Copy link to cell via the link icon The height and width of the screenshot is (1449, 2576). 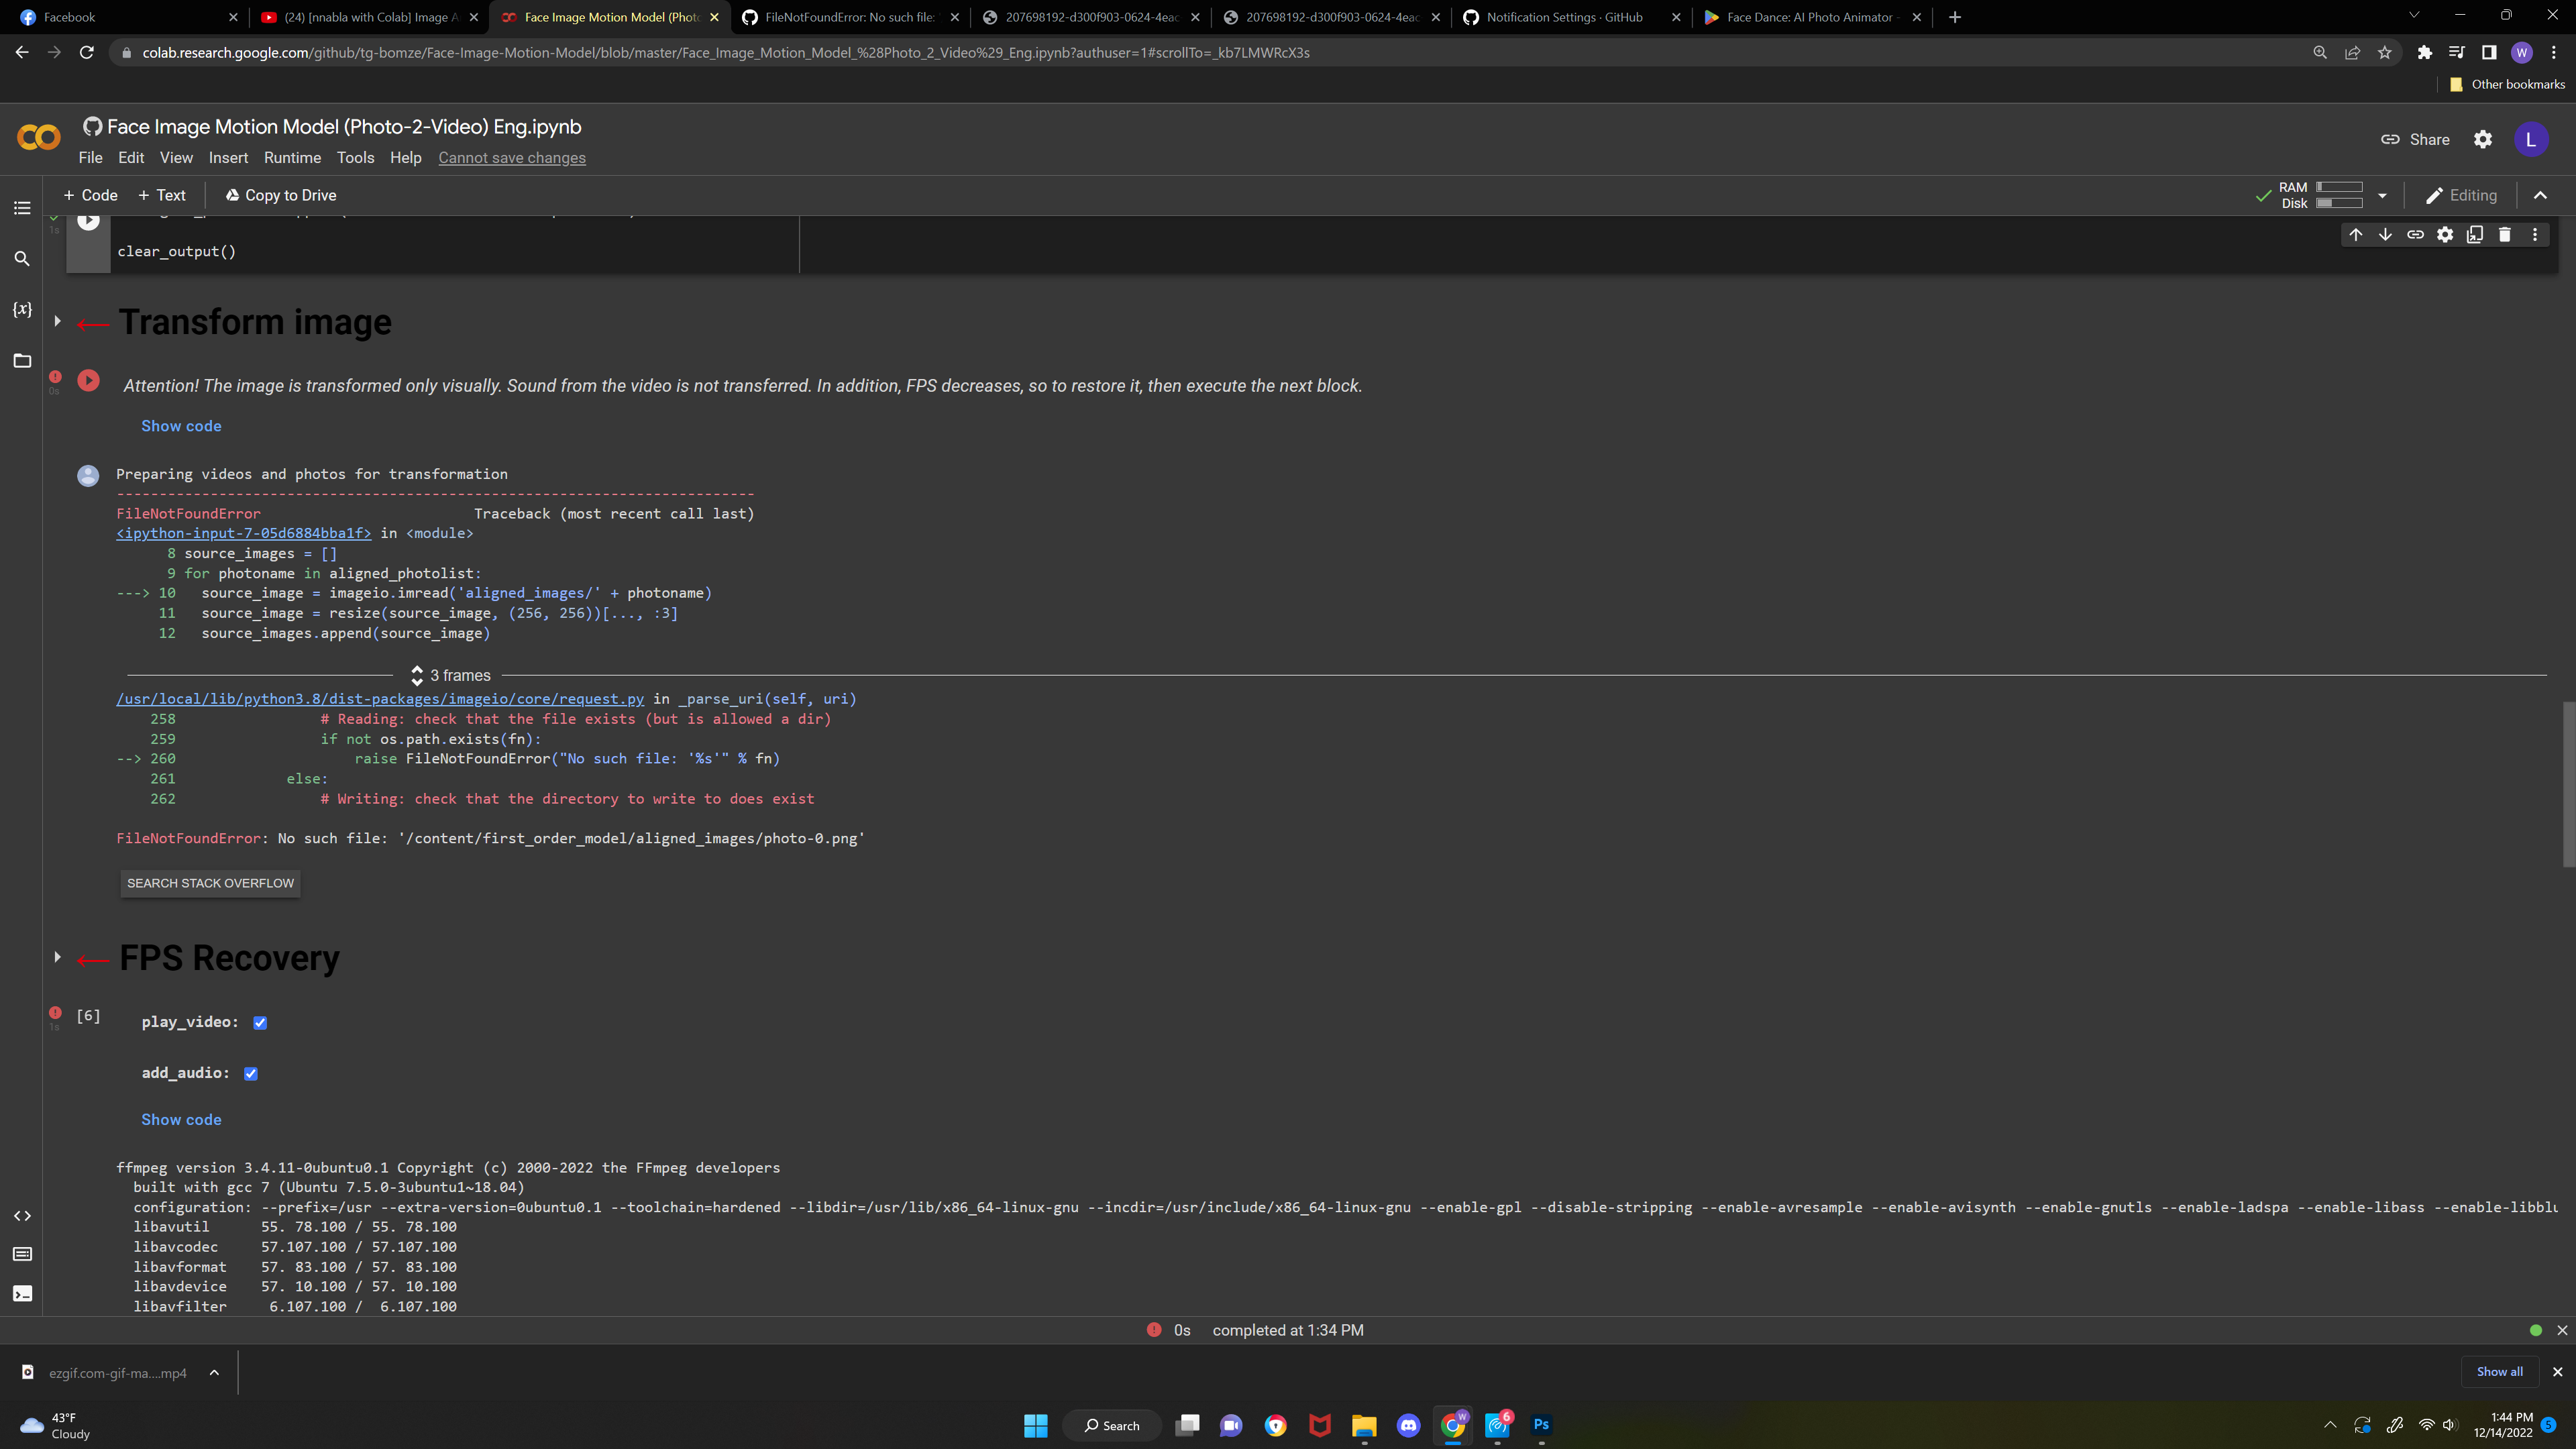coord(2415,234)
